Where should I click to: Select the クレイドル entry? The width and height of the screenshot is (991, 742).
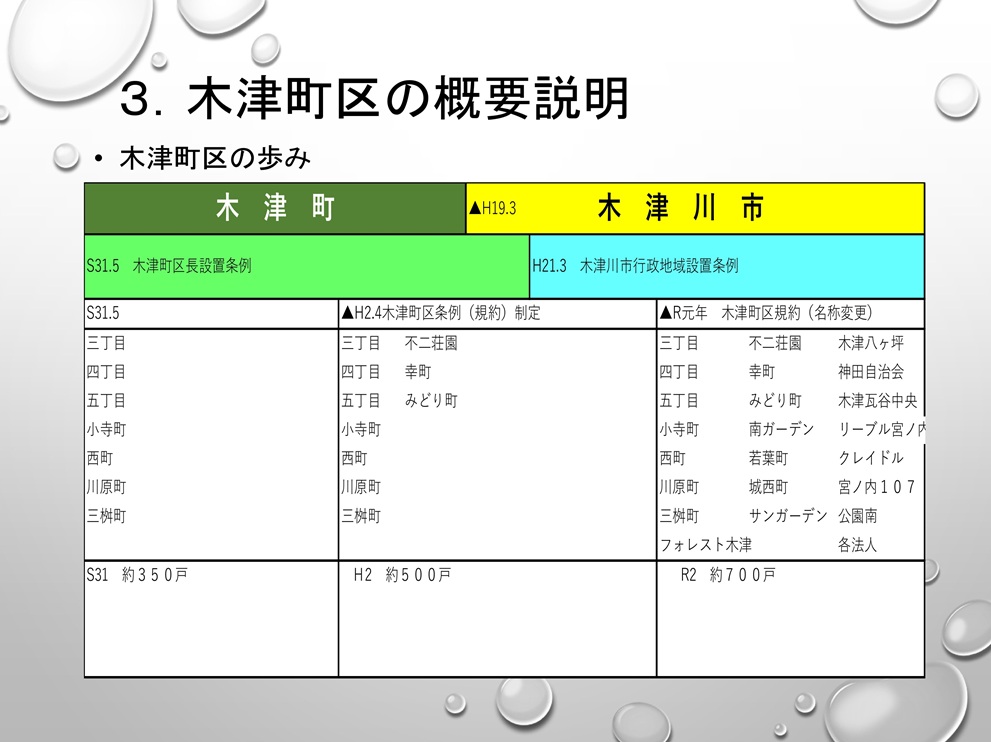pos(870,458)
